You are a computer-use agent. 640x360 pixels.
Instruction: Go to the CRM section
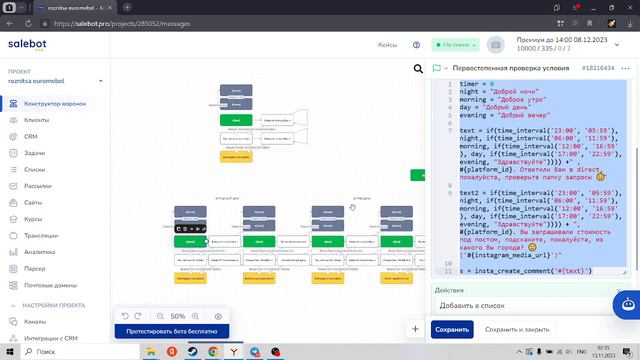pos(31,136)
